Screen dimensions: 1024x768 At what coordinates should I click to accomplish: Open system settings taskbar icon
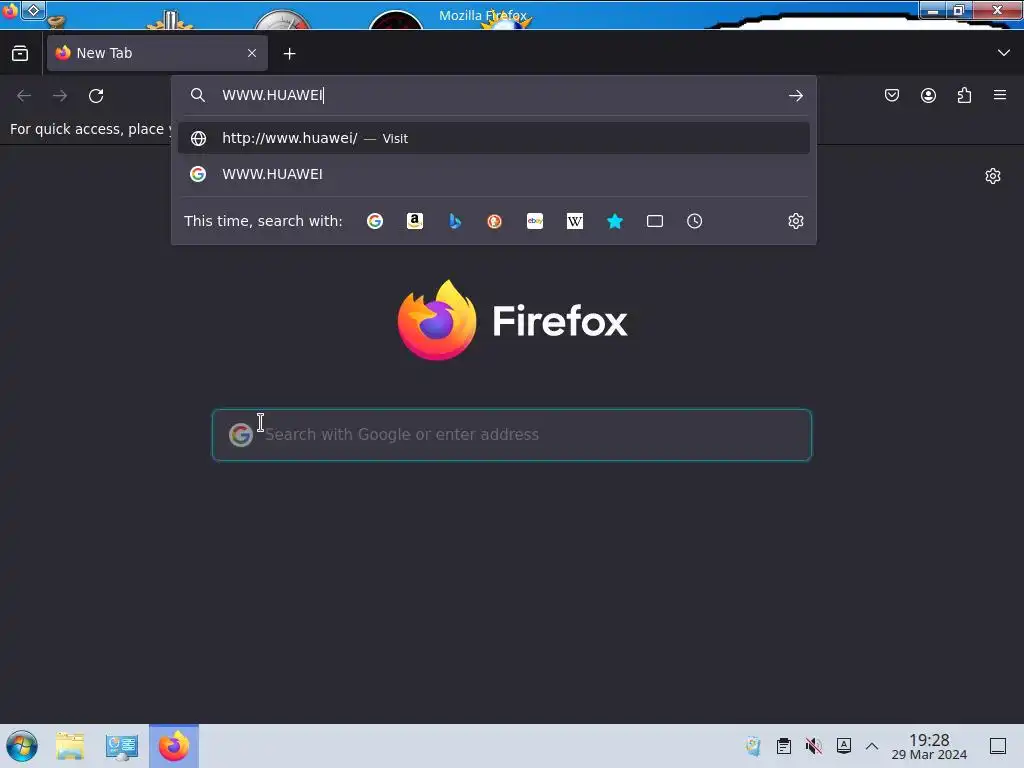tap(121, 746)
